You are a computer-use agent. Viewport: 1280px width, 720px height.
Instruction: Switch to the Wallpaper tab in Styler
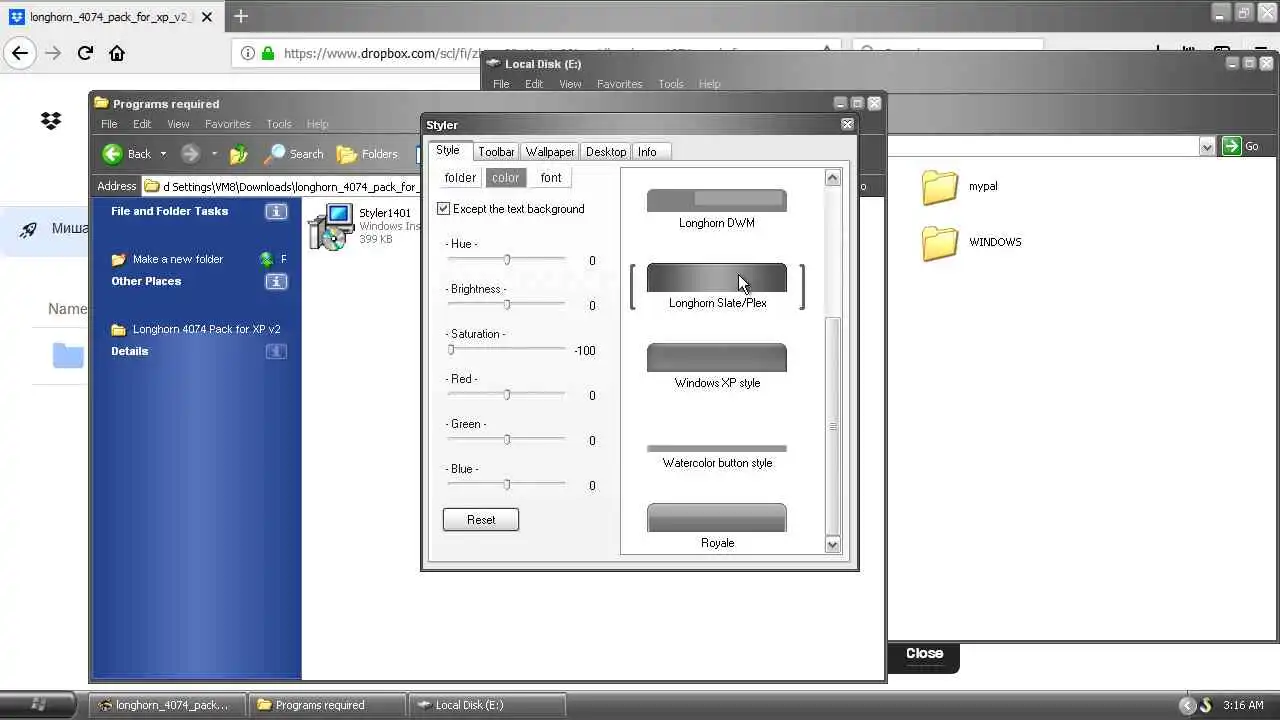tap(550, 152)
